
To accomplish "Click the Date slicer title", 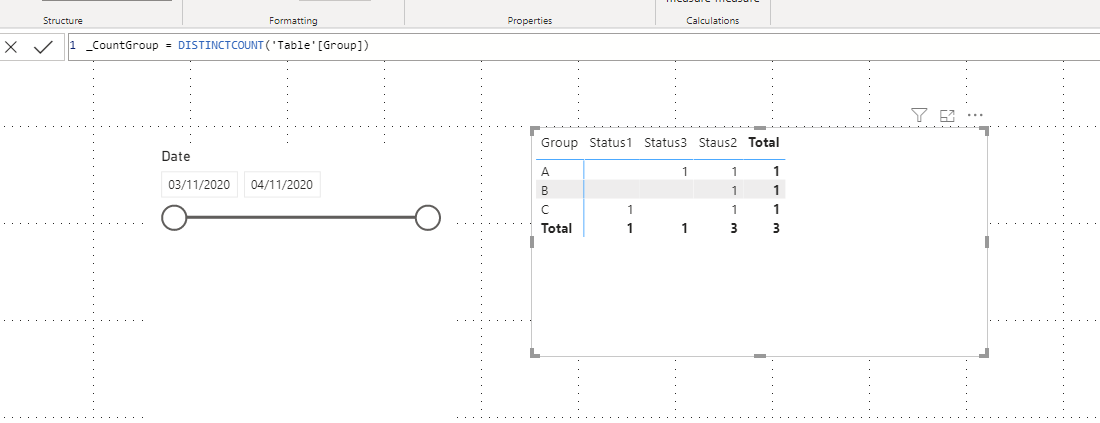I will [x=175, y=156].
